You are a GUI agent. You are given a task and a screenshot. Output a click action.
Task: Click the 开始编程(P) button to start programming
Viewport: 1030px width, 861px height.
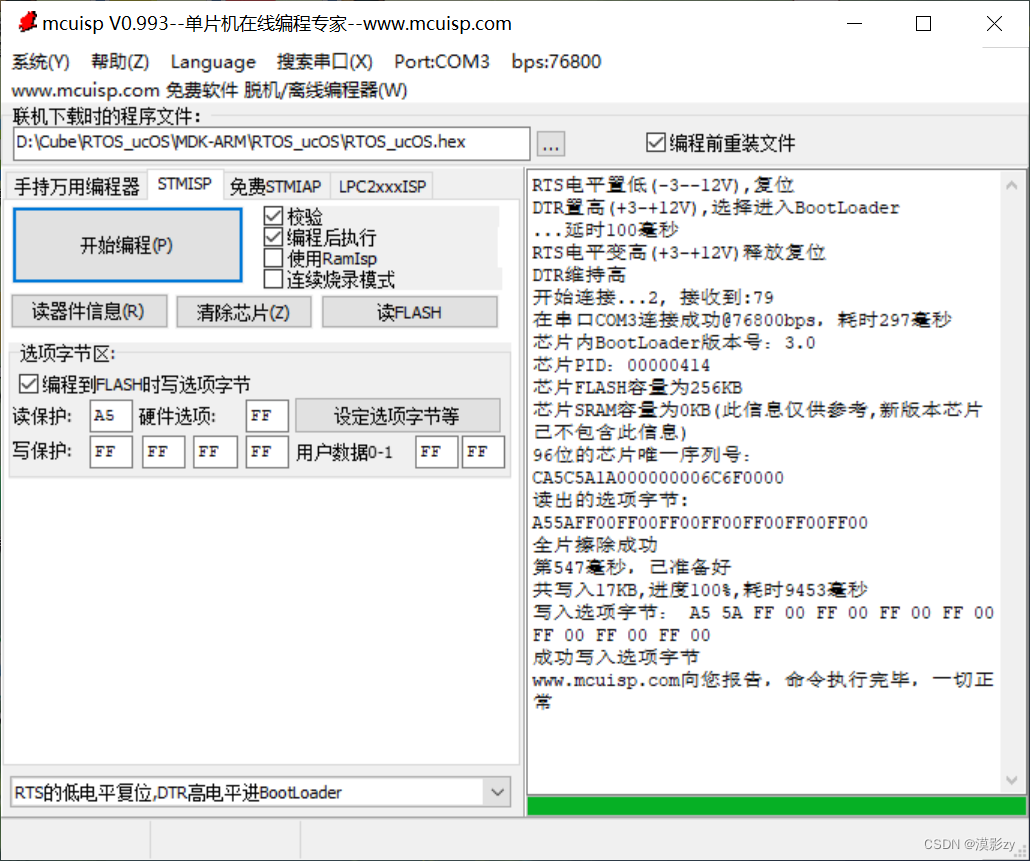coord(127,244)
